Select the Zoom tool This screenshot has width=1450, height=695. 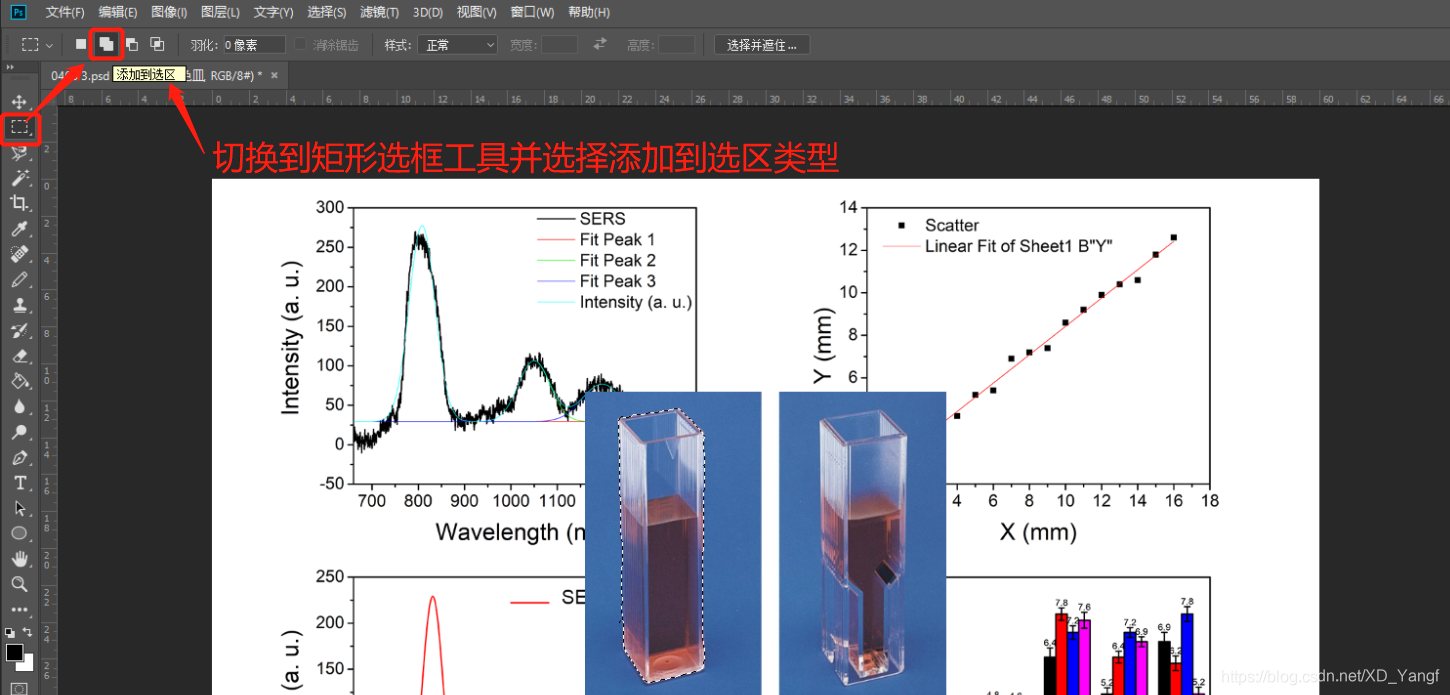pyautogui.click(x=19, y=584)
